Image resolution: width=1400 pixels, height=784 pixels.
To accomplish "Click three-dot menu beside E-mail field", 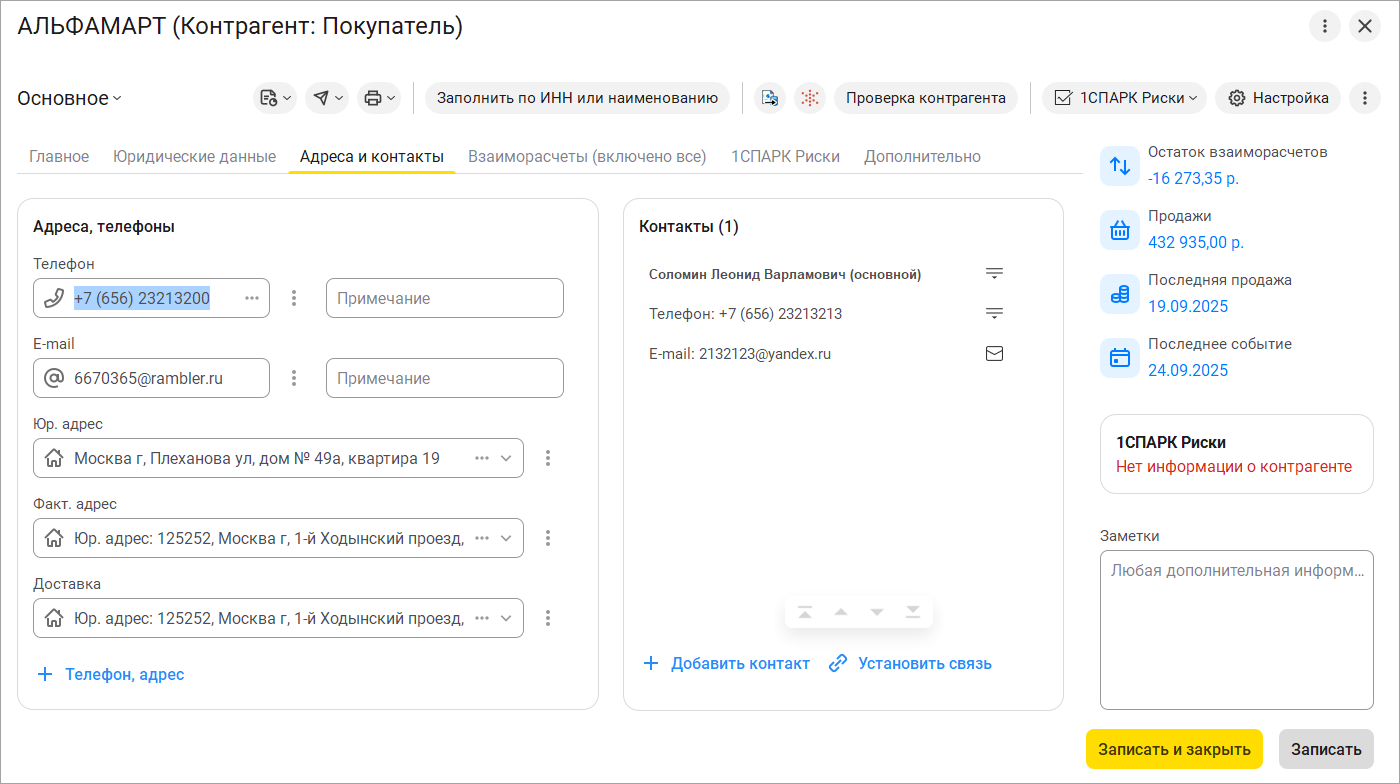I will tap(294, 378).
